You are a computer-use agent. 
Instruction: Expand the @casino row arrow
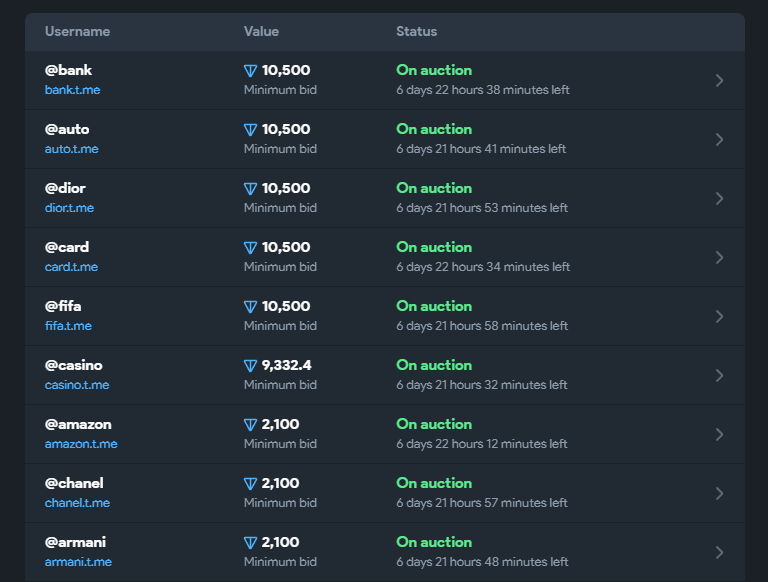click(719, 376)
